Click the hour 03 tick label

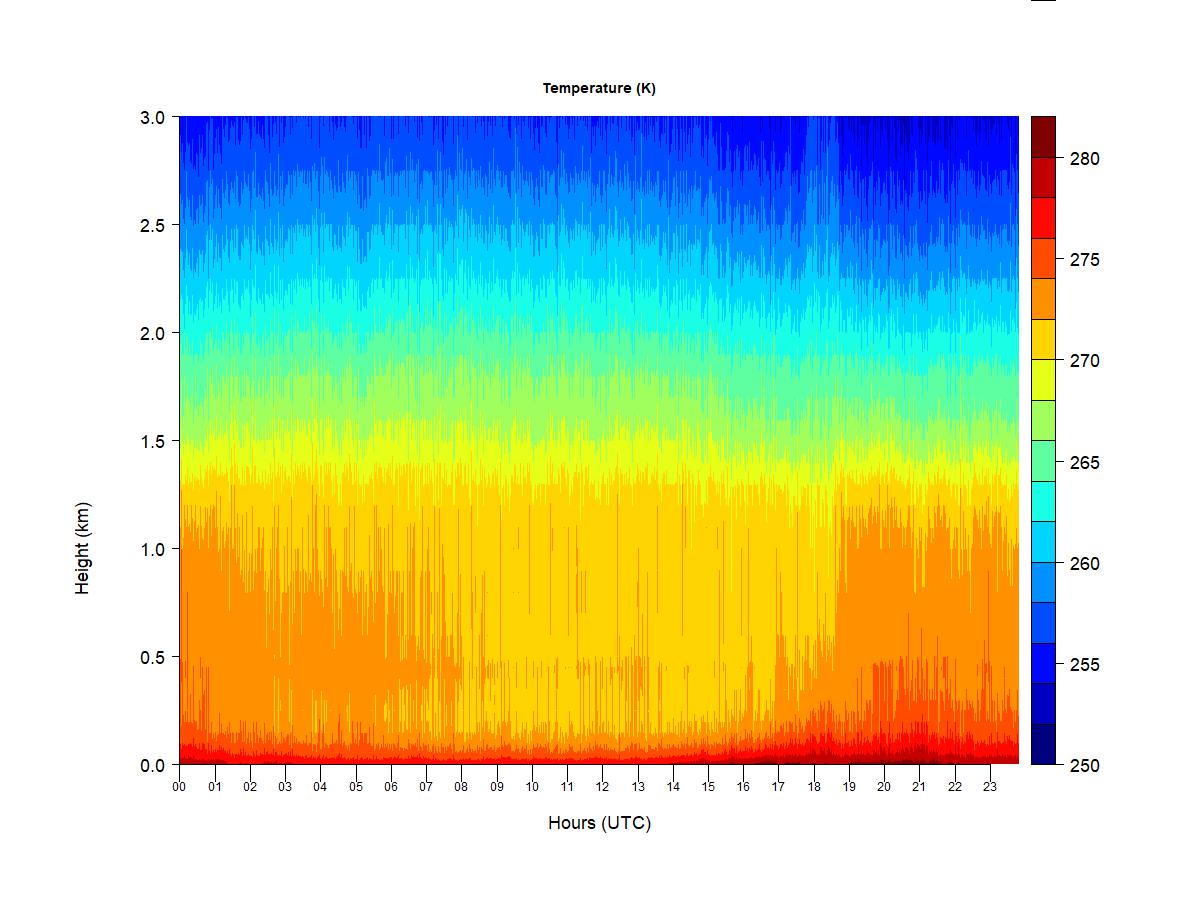[285, 786]
